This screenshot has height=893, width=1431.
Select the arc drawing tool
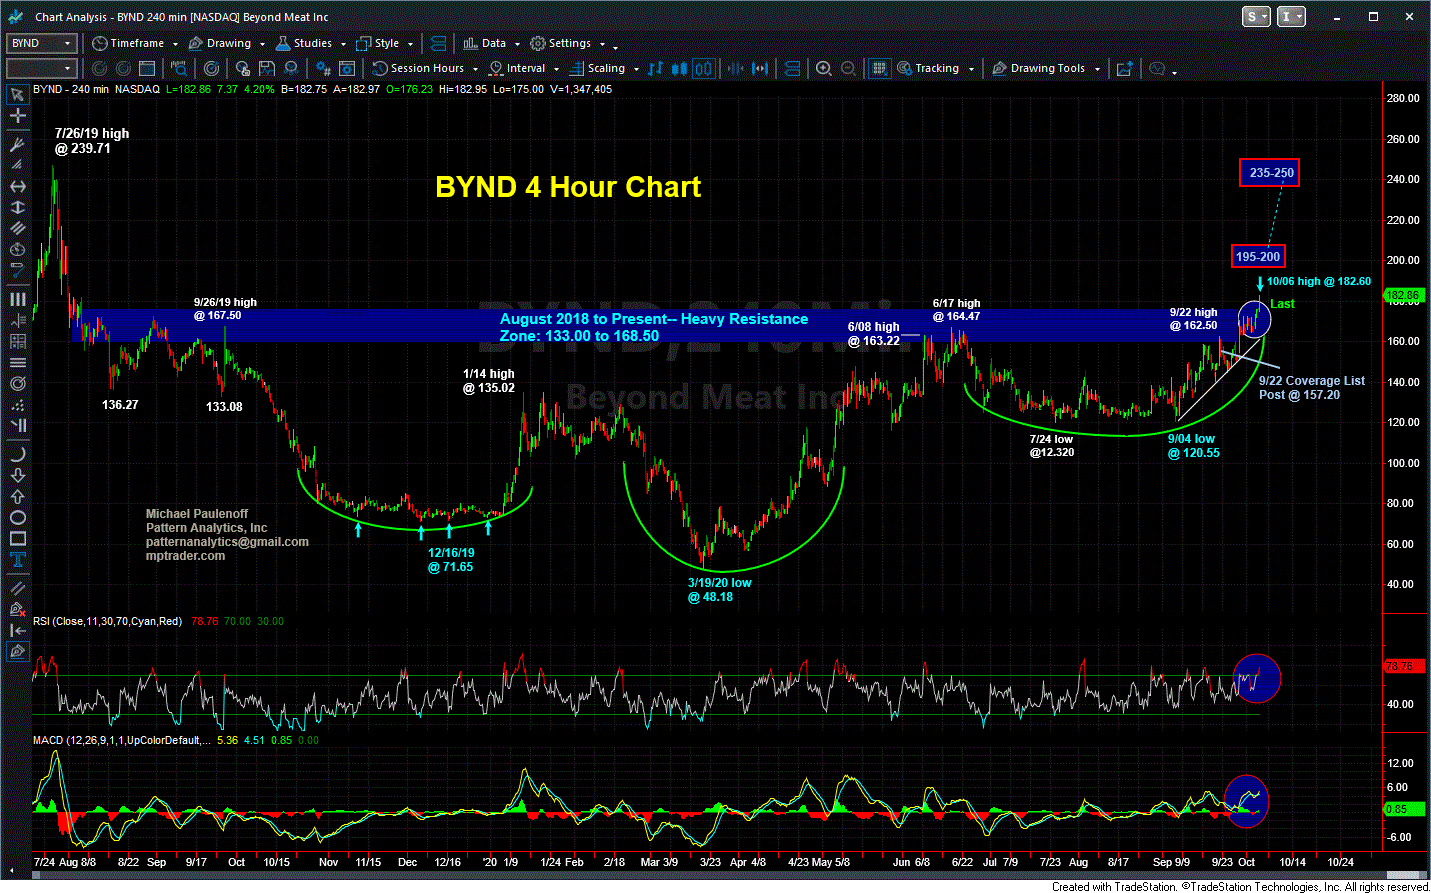(17, 454)
